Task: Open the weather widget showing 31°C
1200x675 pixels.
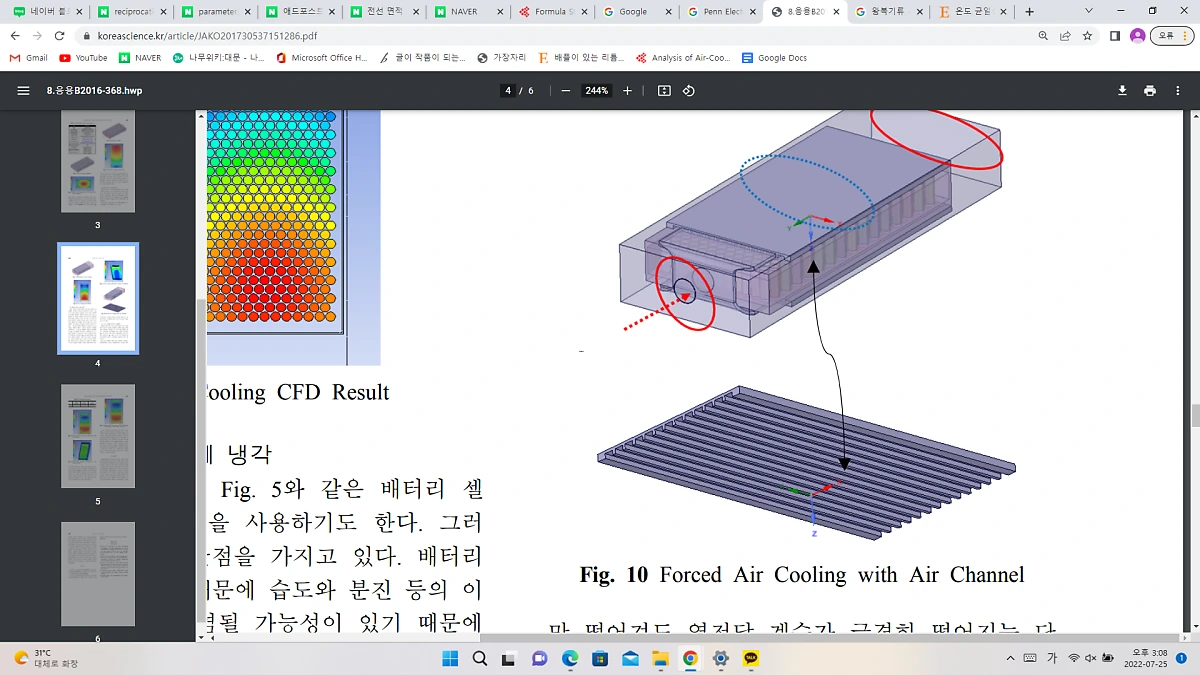Action: point(46,658)
